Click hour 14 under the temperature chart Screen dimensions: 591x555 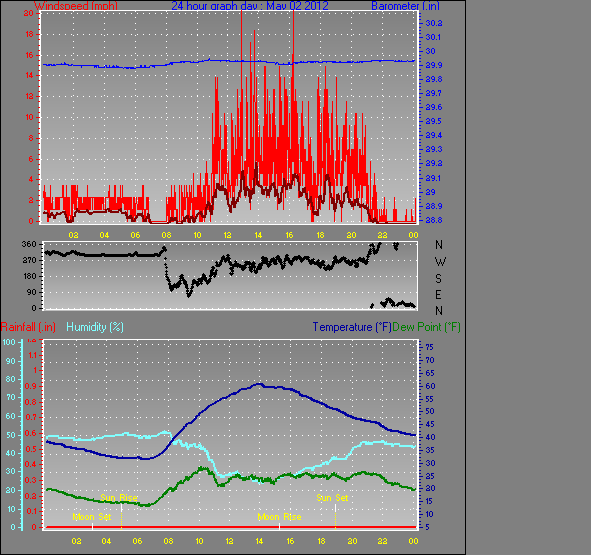(x=259, y=541)
